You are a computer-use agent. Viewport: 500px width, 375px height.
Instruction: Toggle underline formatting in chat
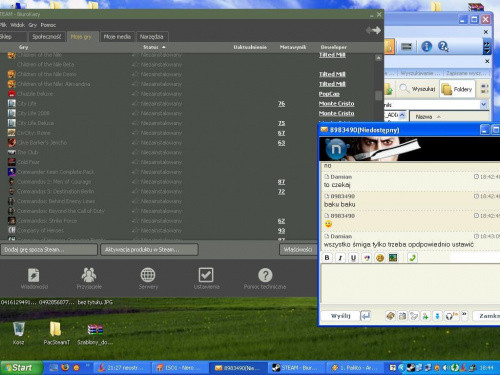pos(353,258)
